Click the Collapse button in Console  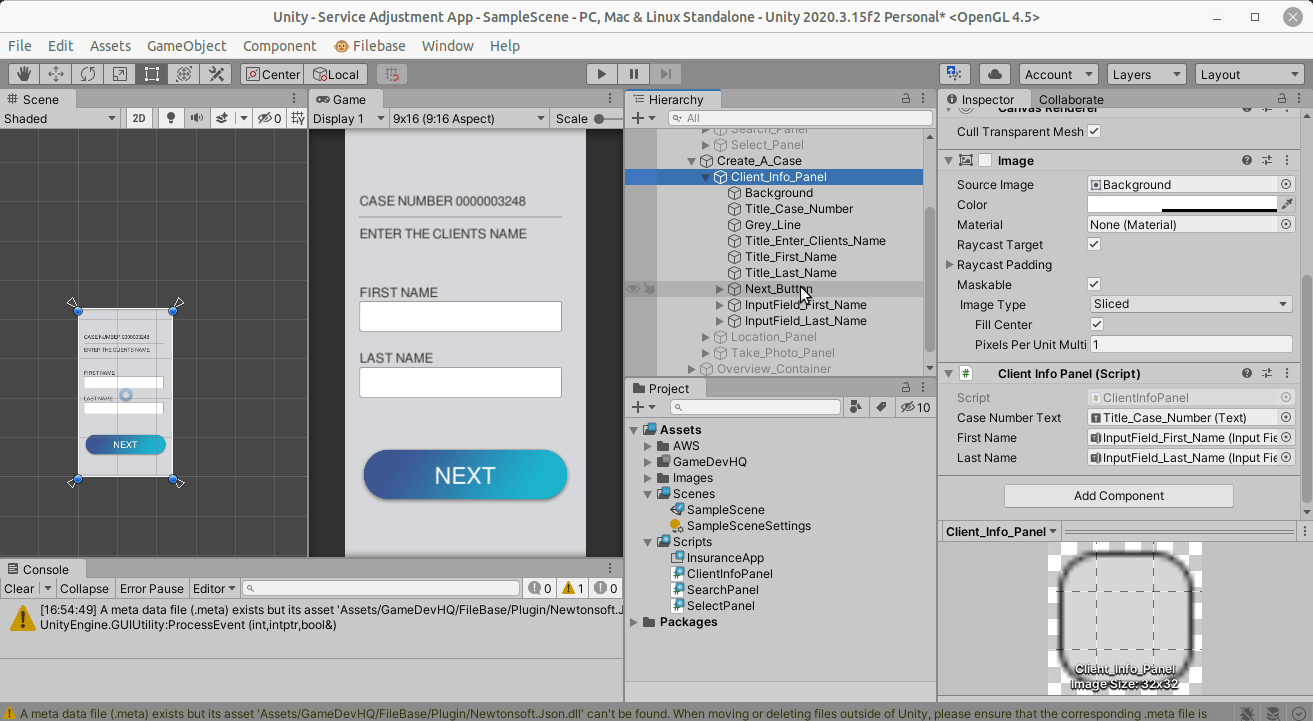[84, 588]
